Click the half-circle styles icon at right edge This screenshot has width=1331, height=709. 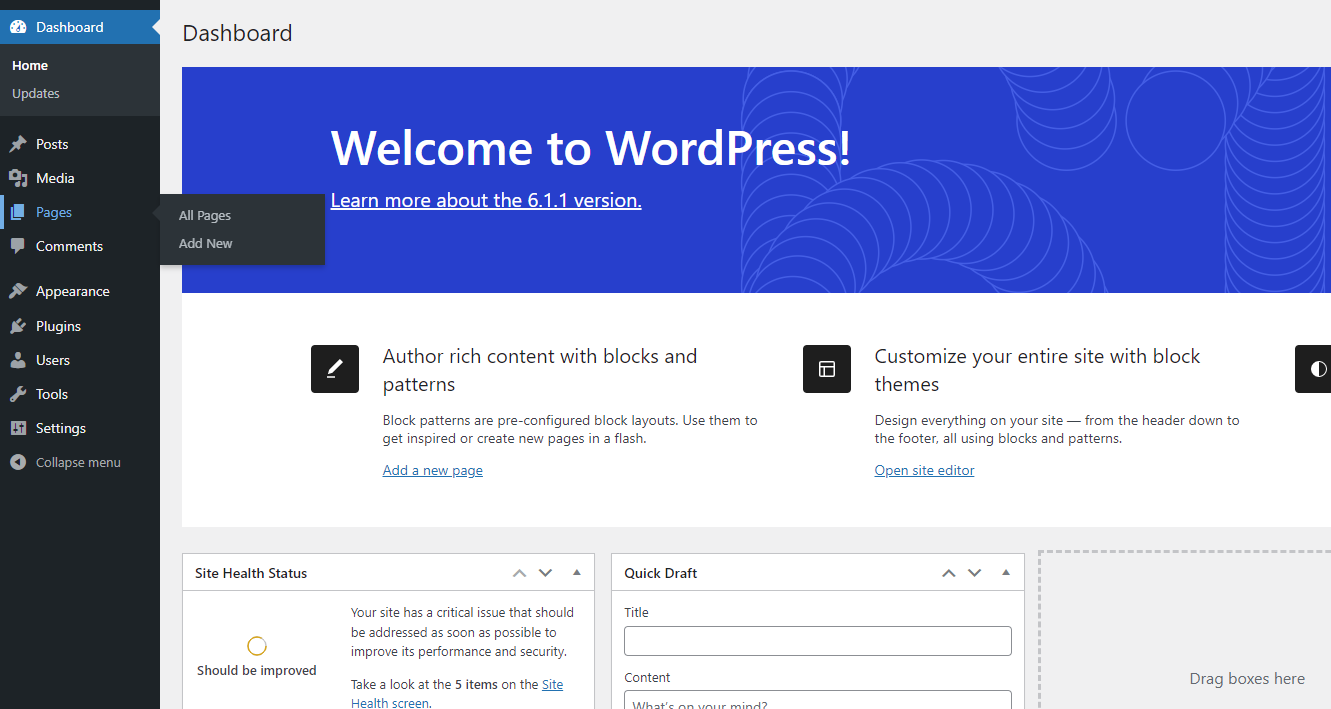click(1313, 369)
